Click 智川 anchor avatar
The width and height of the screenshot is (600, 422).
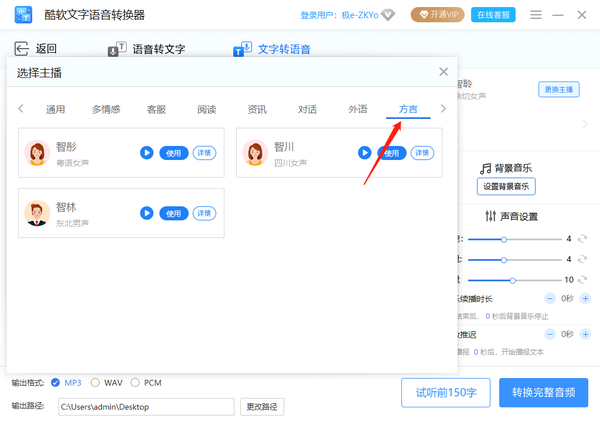(x=255, y=153)
